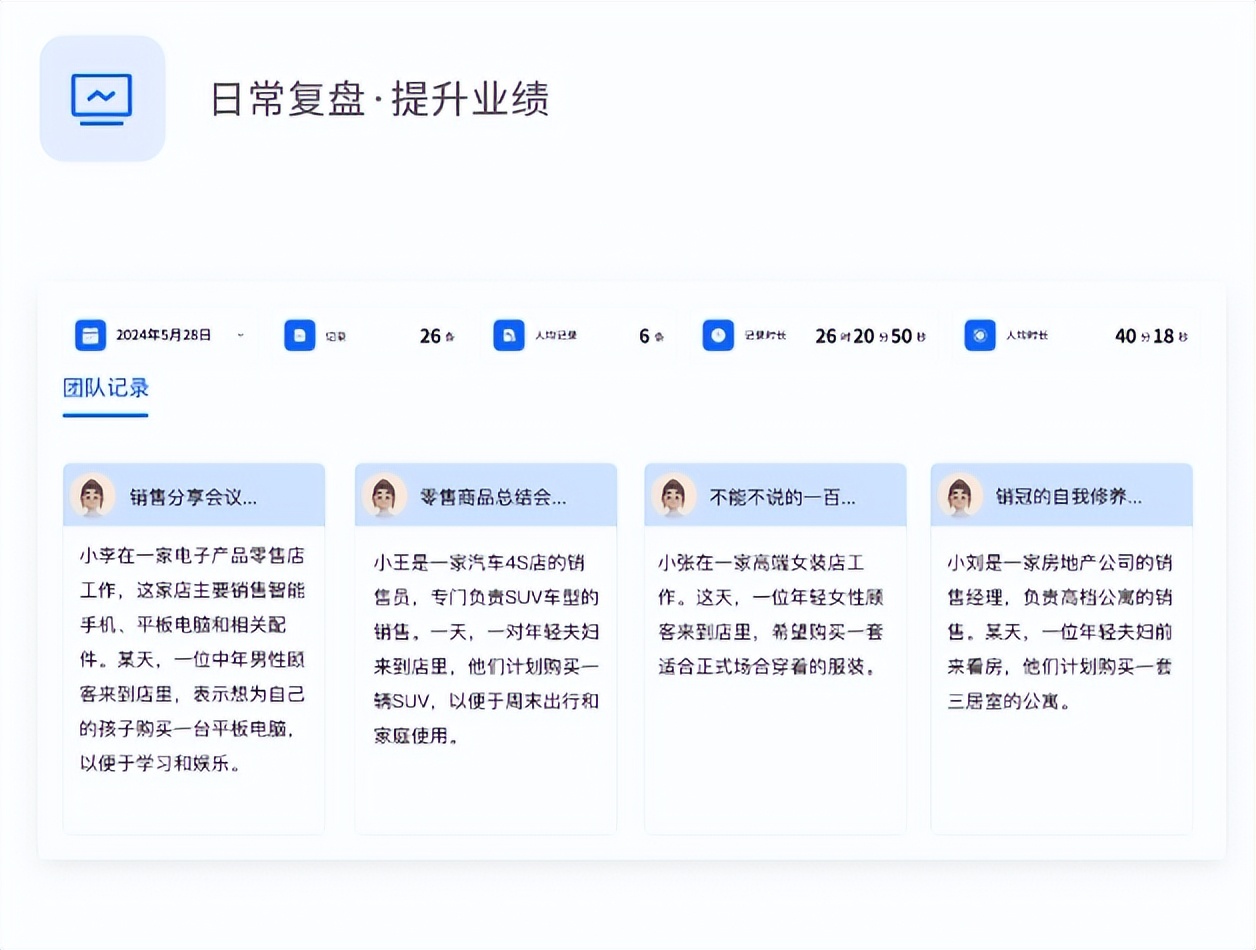Click avatar on 销售分享会议 card
Screen dimensions: 1256x950
[x=93, y=495]
